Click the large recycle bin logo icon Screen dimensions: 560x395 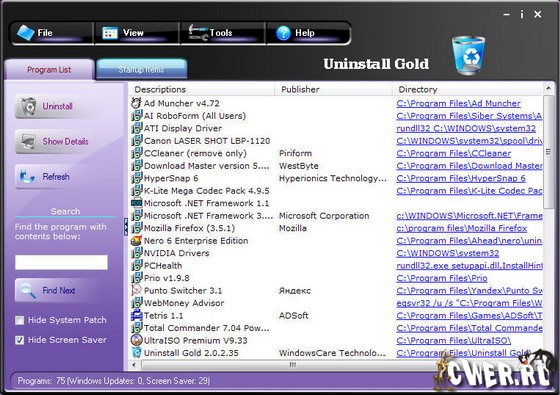pos(469,55)
